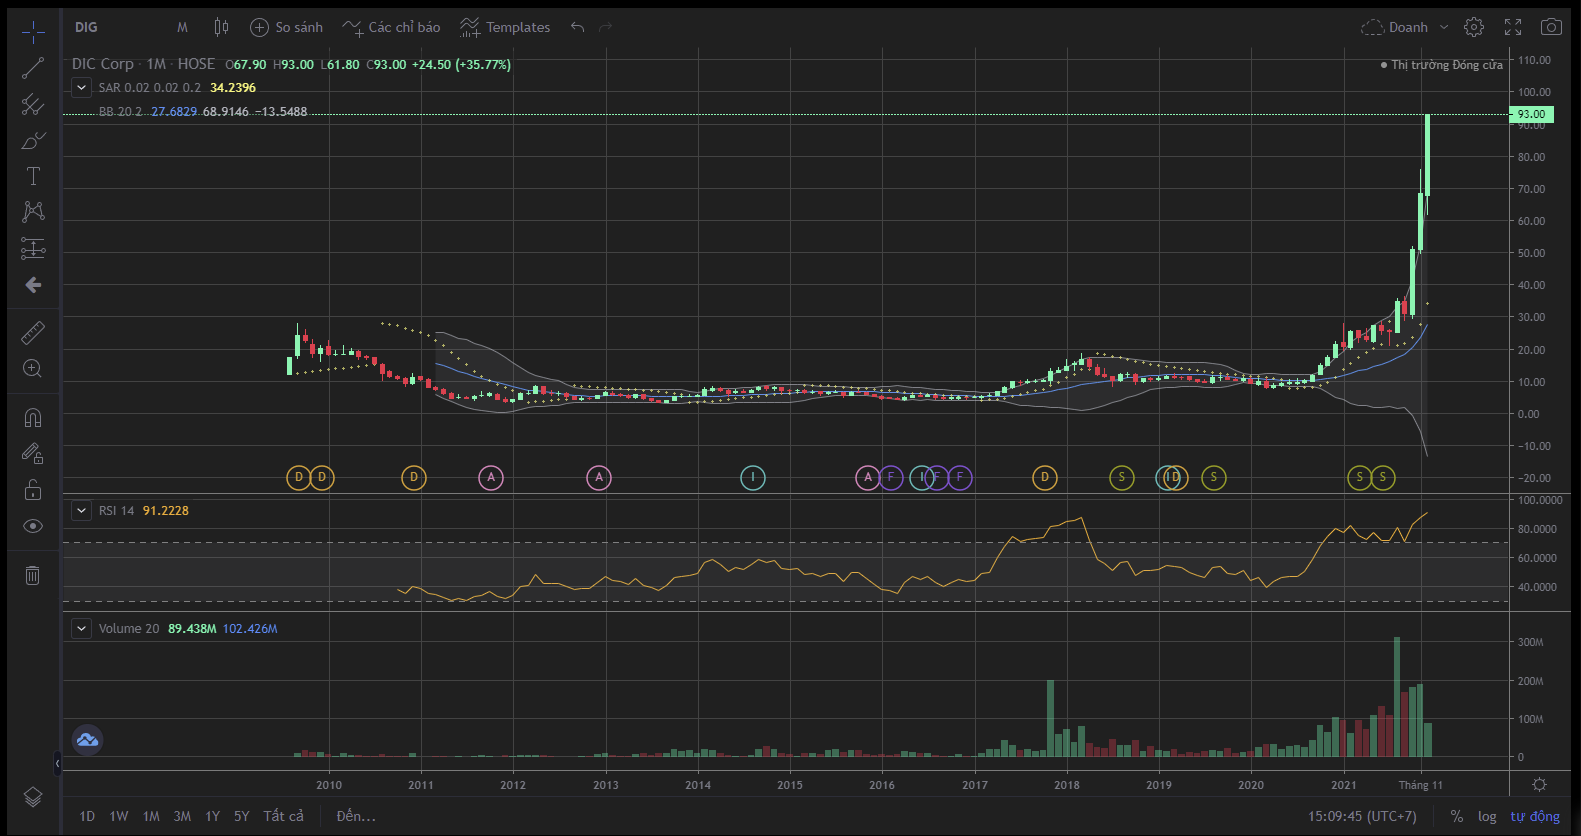Click the D dividend marker near 2018

coord(1045,478)
